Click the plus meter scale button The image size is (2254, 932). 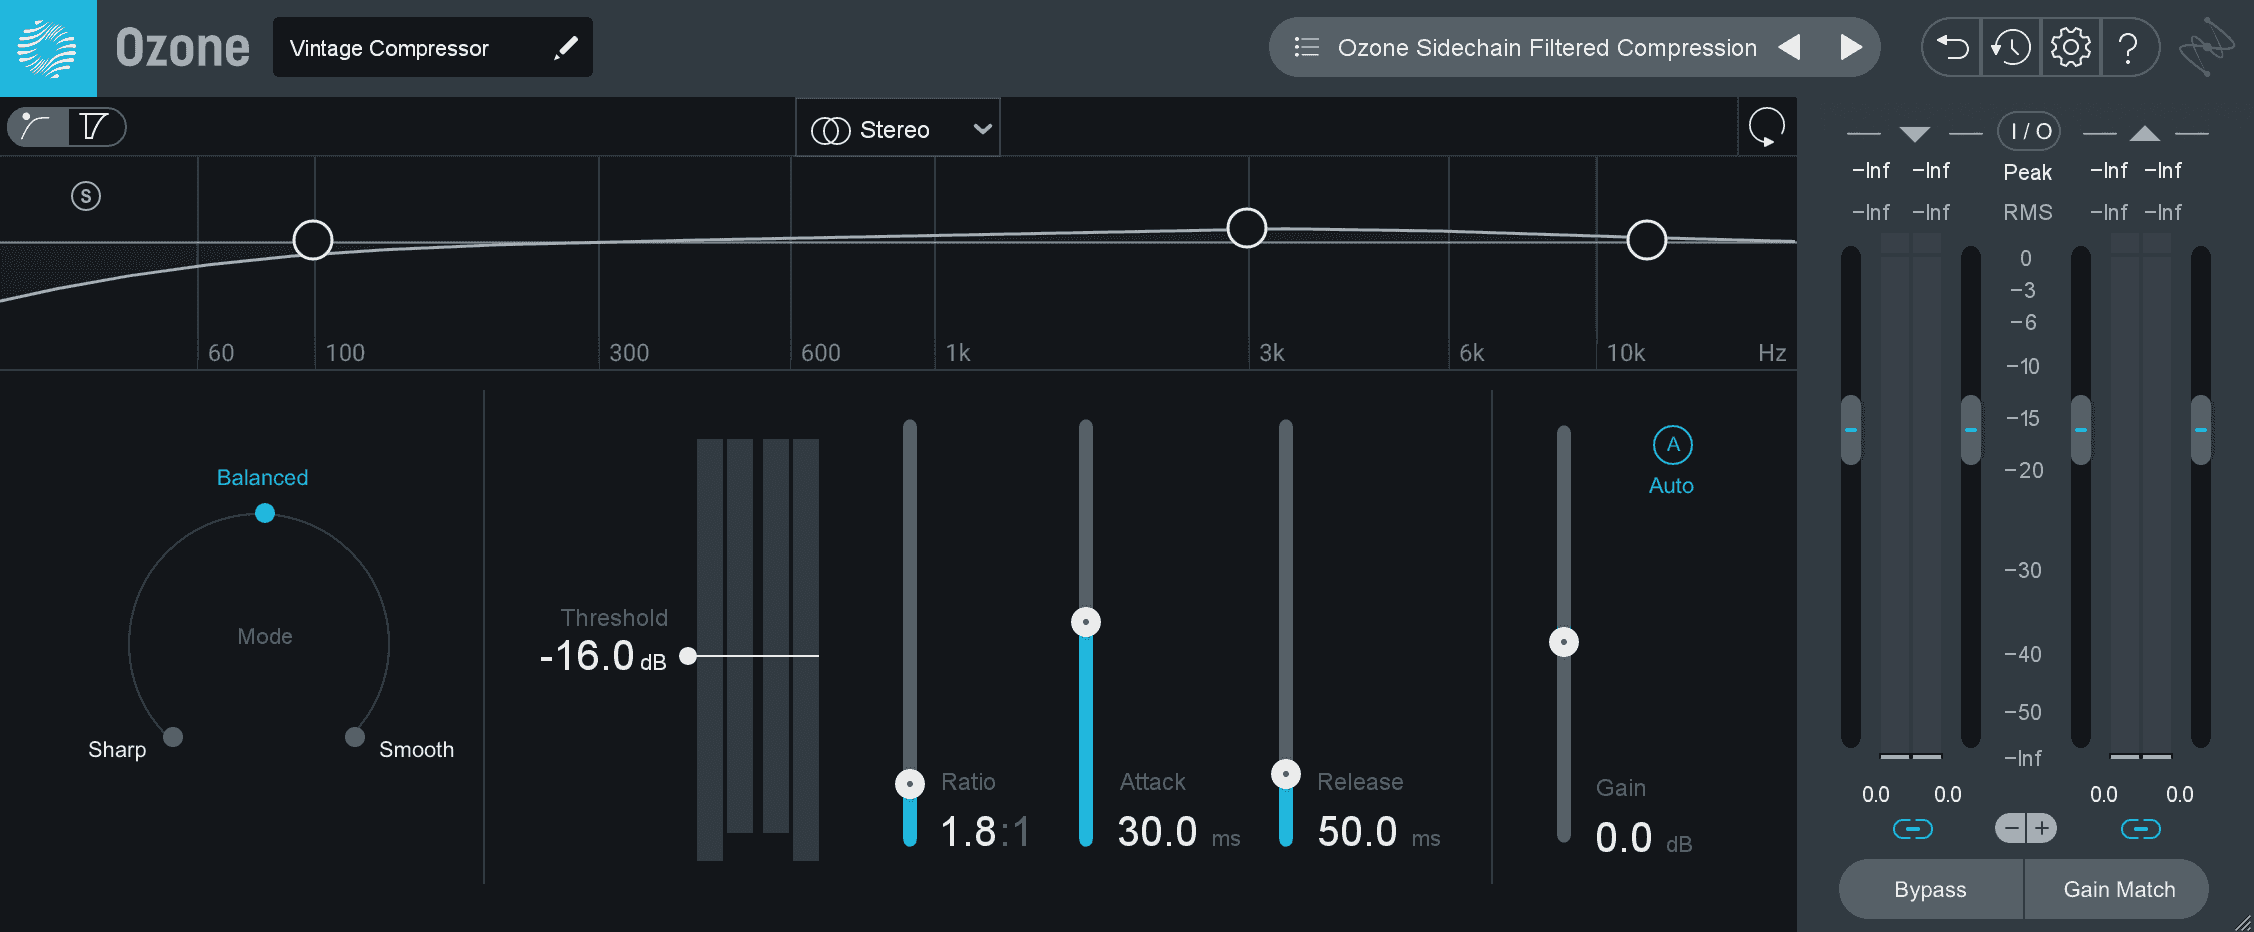[2042, 828]
